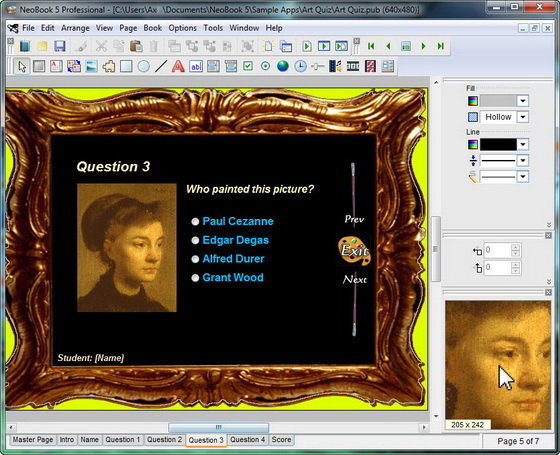Click the blue New Book icon

pos(25,46)
